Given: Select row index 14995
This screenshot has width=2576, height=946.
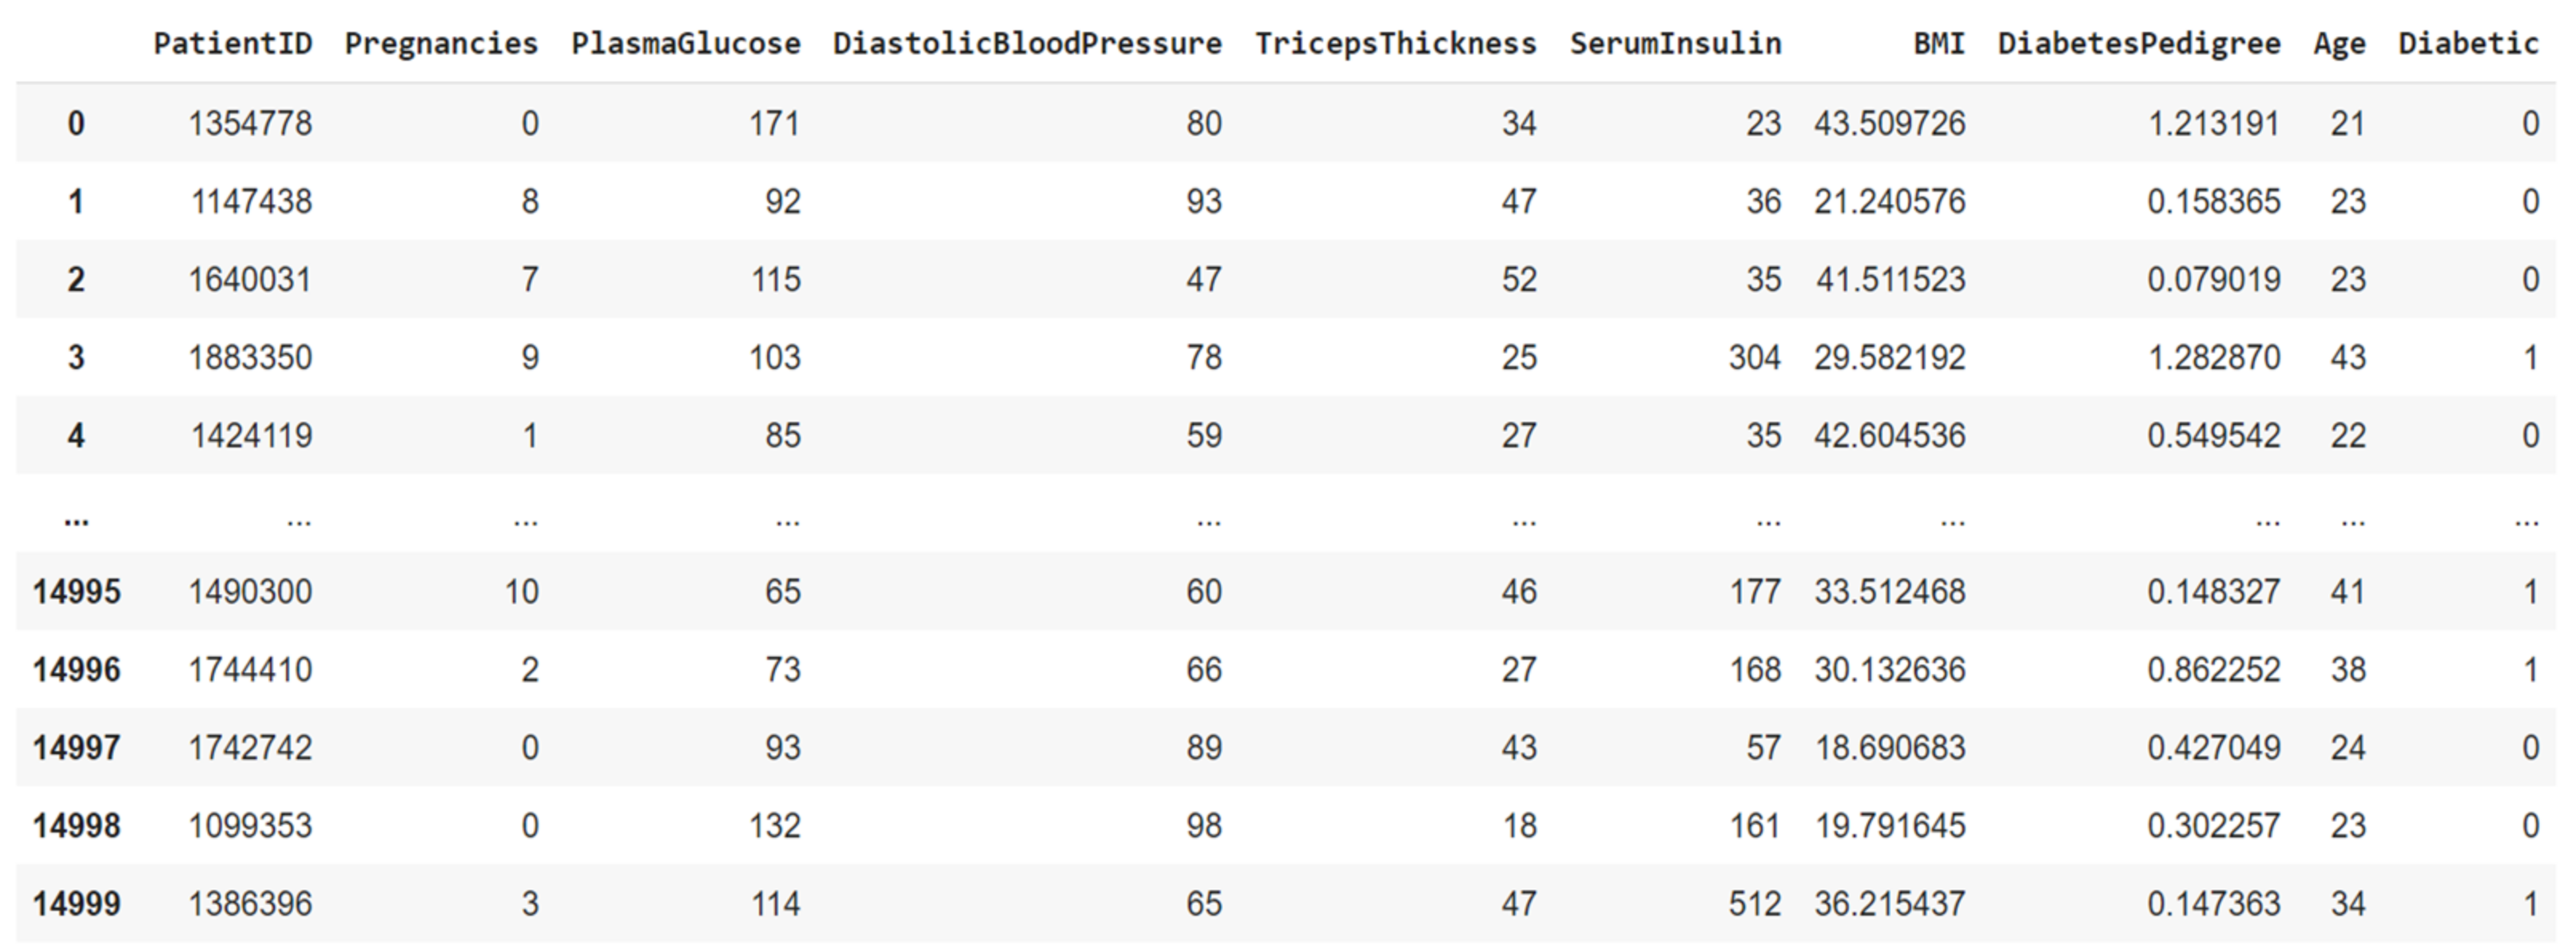Looking at the screenshot, I should click(x=76, y=591).
